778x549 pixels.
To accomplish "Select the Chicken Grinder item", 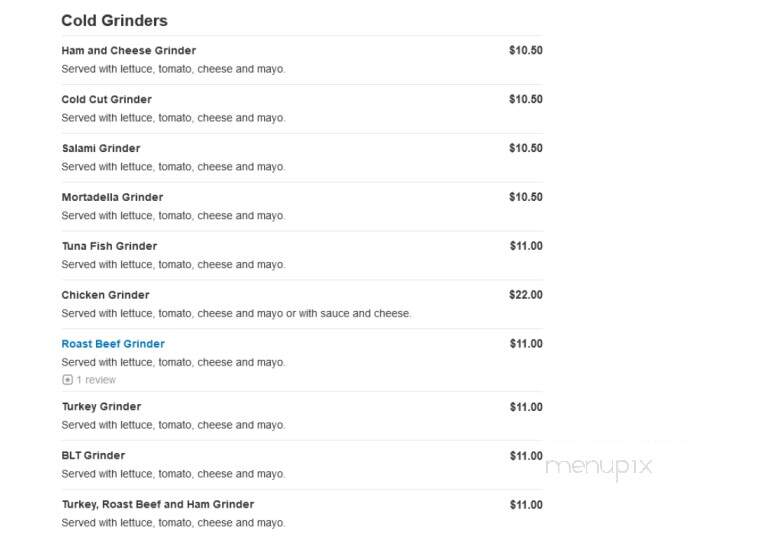I will [x=105, y=295].
